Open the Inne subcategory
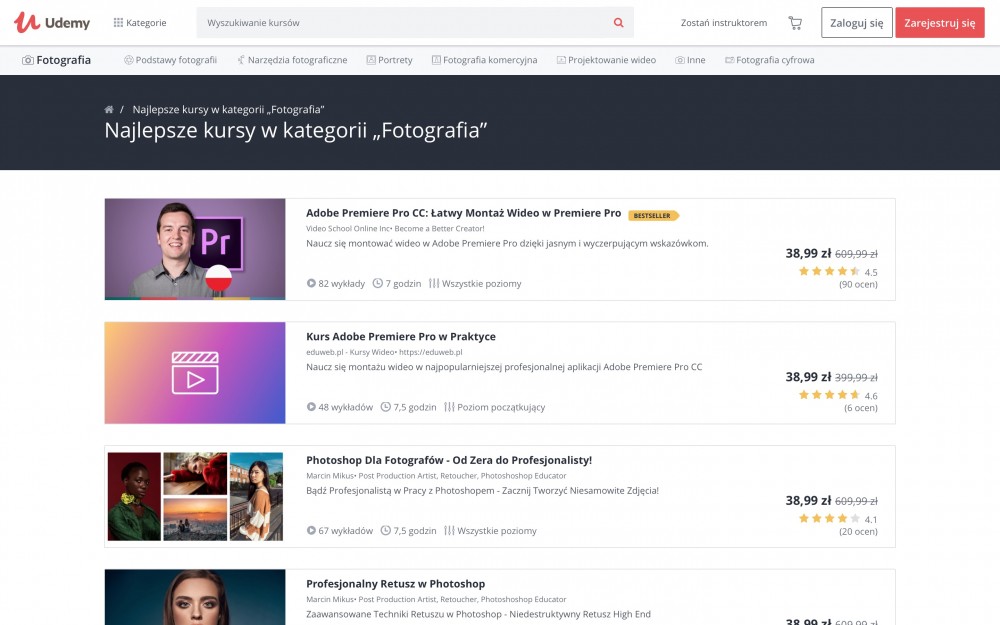This screenshot has height=625, width=1000. pyautogui.click(x=690, y=60)
